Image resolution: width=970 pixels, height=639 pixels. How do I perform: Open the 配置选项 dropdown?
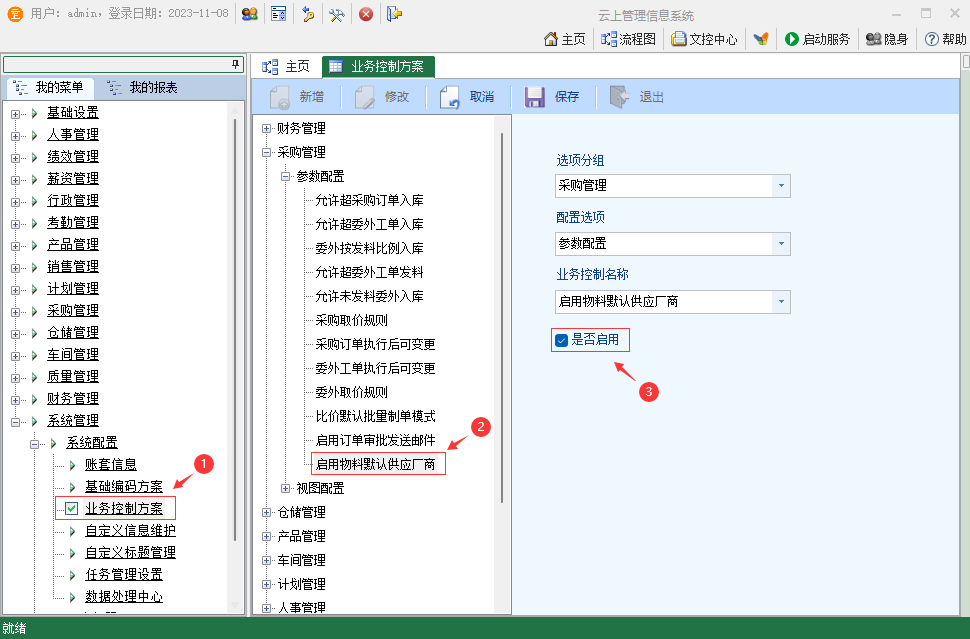click(781, 244)
